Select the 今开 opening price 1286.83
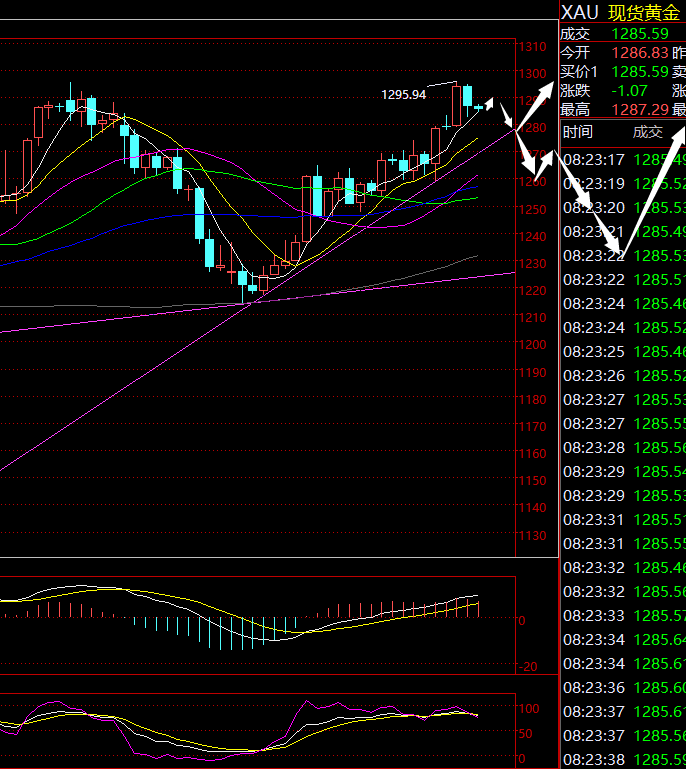The height and width of the screenshot is (769, 686). tap(639, 52)
